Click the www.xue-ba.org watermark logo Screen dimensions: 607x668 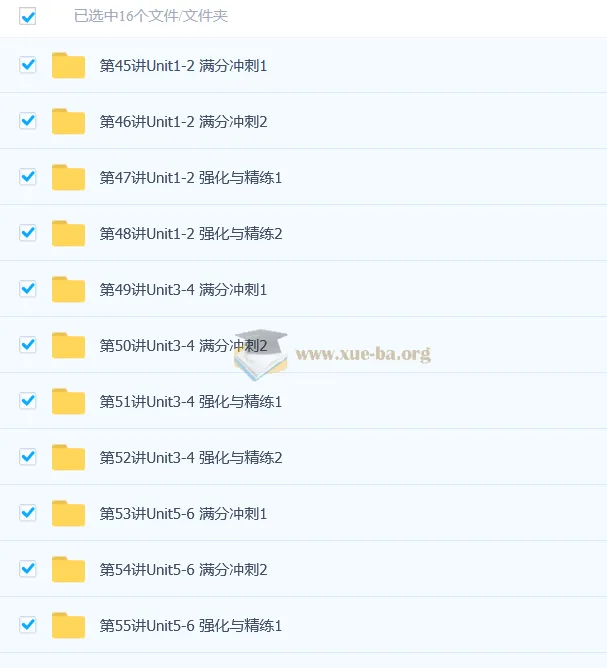click(333, 354)
